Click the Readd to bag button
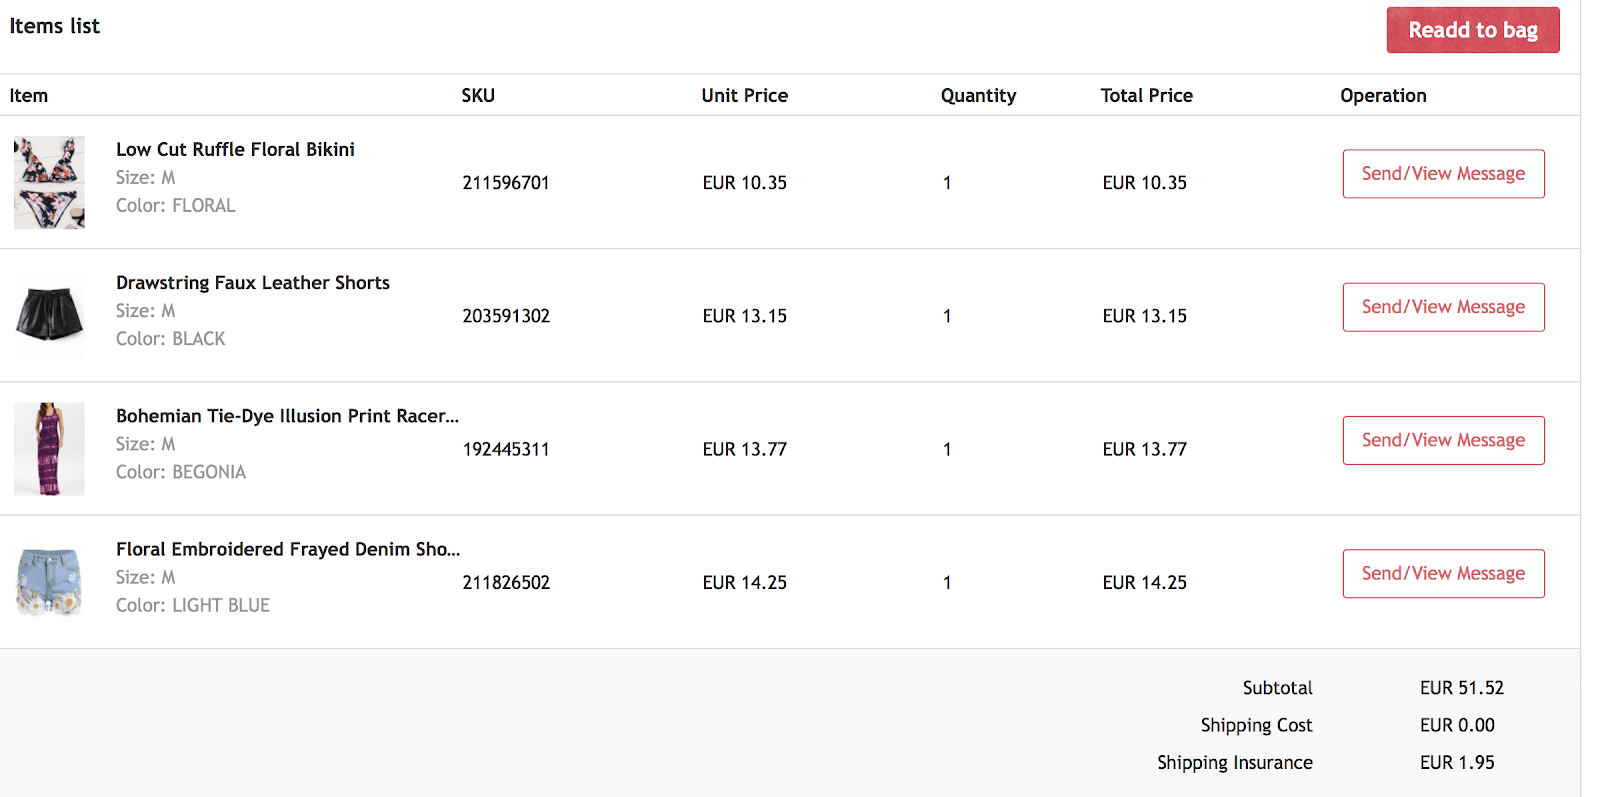This screenshot has width=1600, height=797. [1472, 30]
